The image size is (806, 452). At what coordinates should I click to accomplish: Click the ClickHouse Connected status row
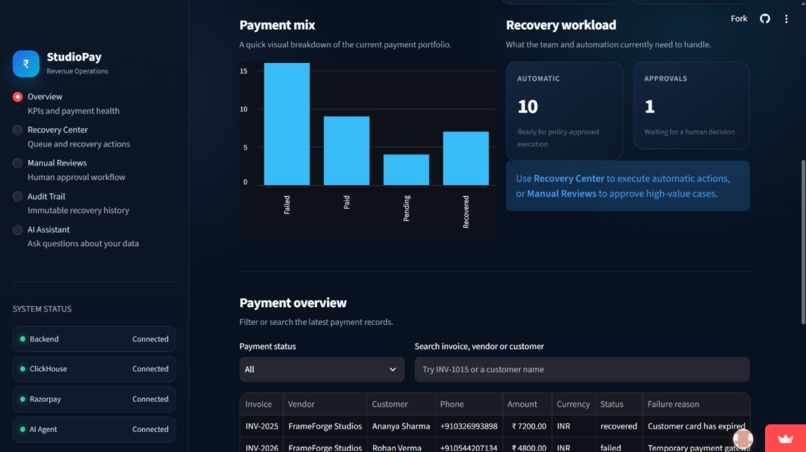pyautogui.click(x=94, y=369)
